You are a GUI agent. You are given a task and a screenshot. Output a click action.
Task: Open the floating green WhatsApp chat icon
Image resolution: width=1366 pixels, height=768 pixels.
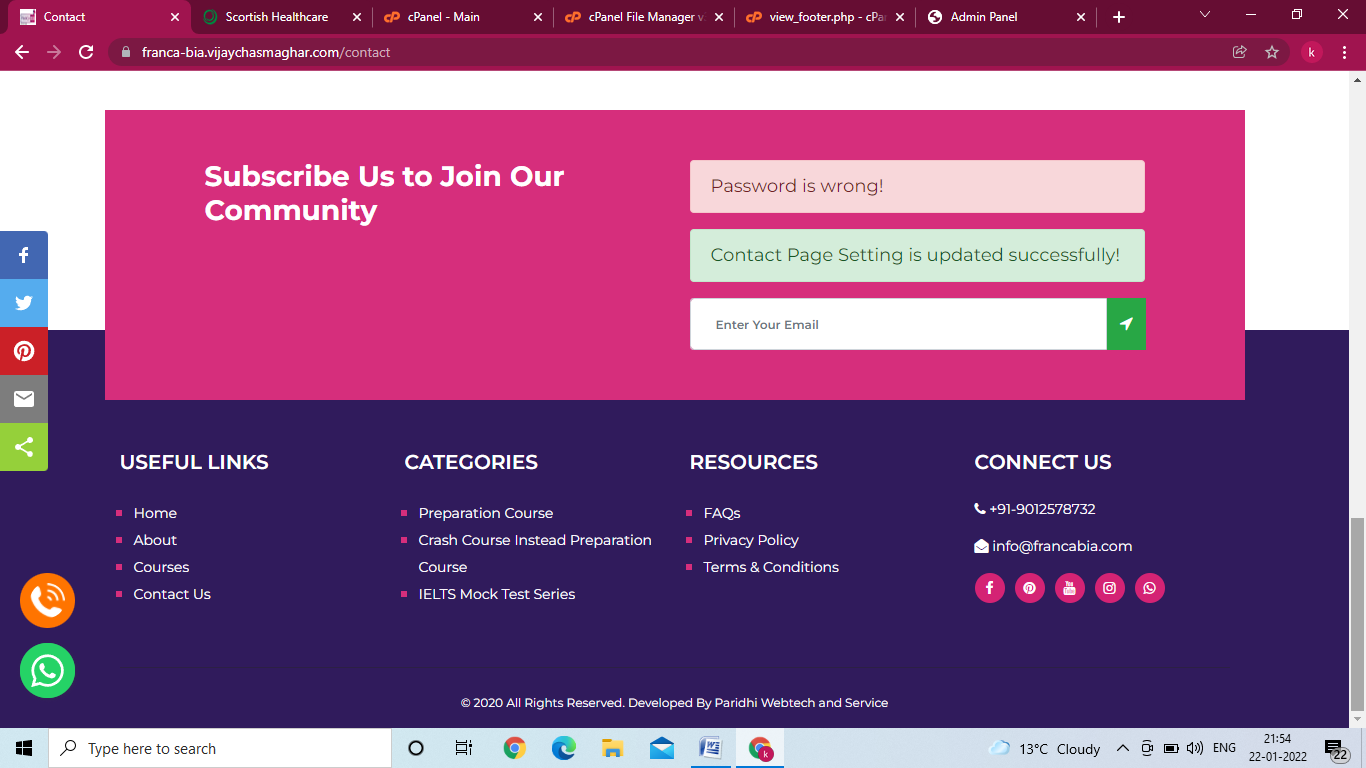point(47,670)
